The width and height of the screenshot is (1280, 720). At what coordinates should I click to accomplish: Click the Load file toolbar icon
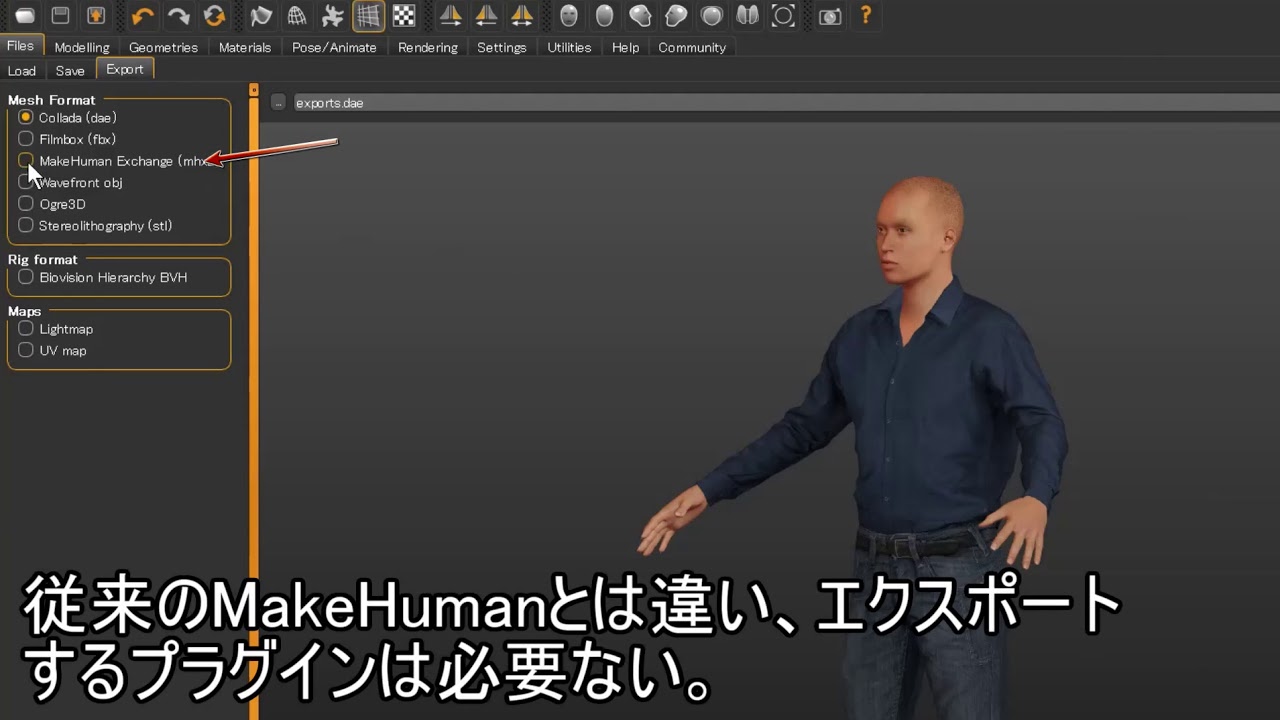pos(25,15)
